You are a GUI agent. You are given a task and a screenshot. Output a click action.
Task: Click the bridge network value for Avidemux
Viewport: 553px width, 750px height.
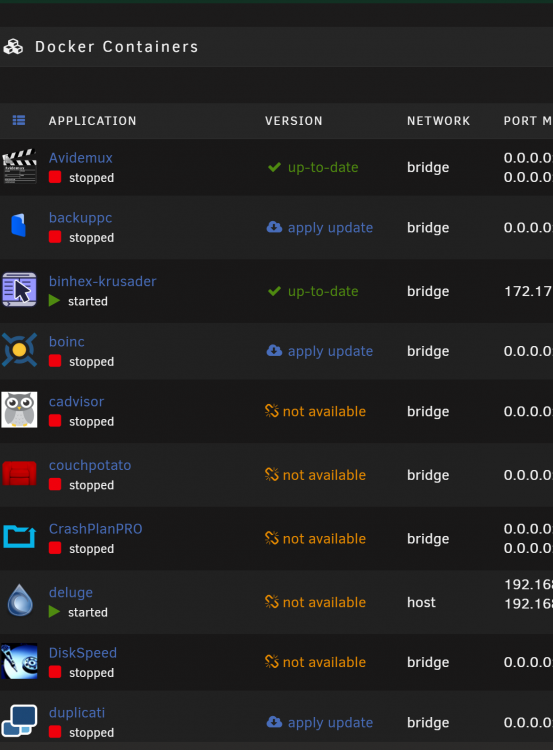click(428, 167)
